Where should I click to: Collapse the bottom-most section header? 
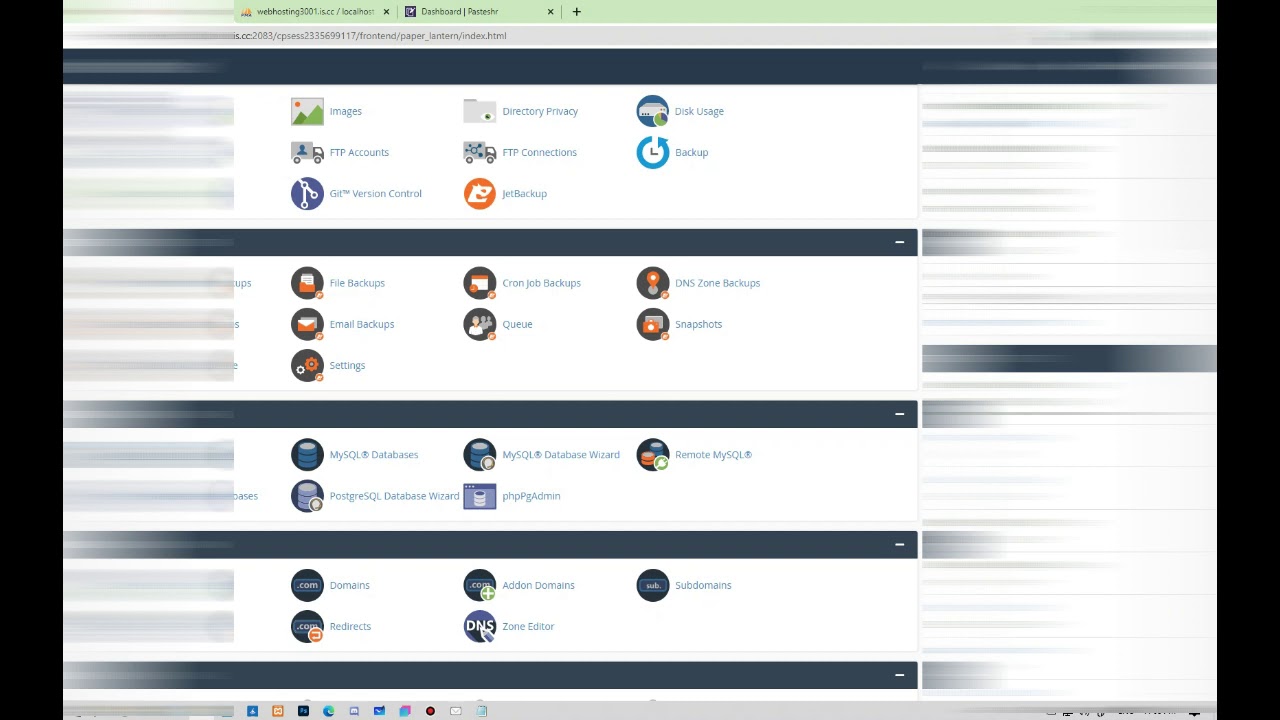(899, 675)
